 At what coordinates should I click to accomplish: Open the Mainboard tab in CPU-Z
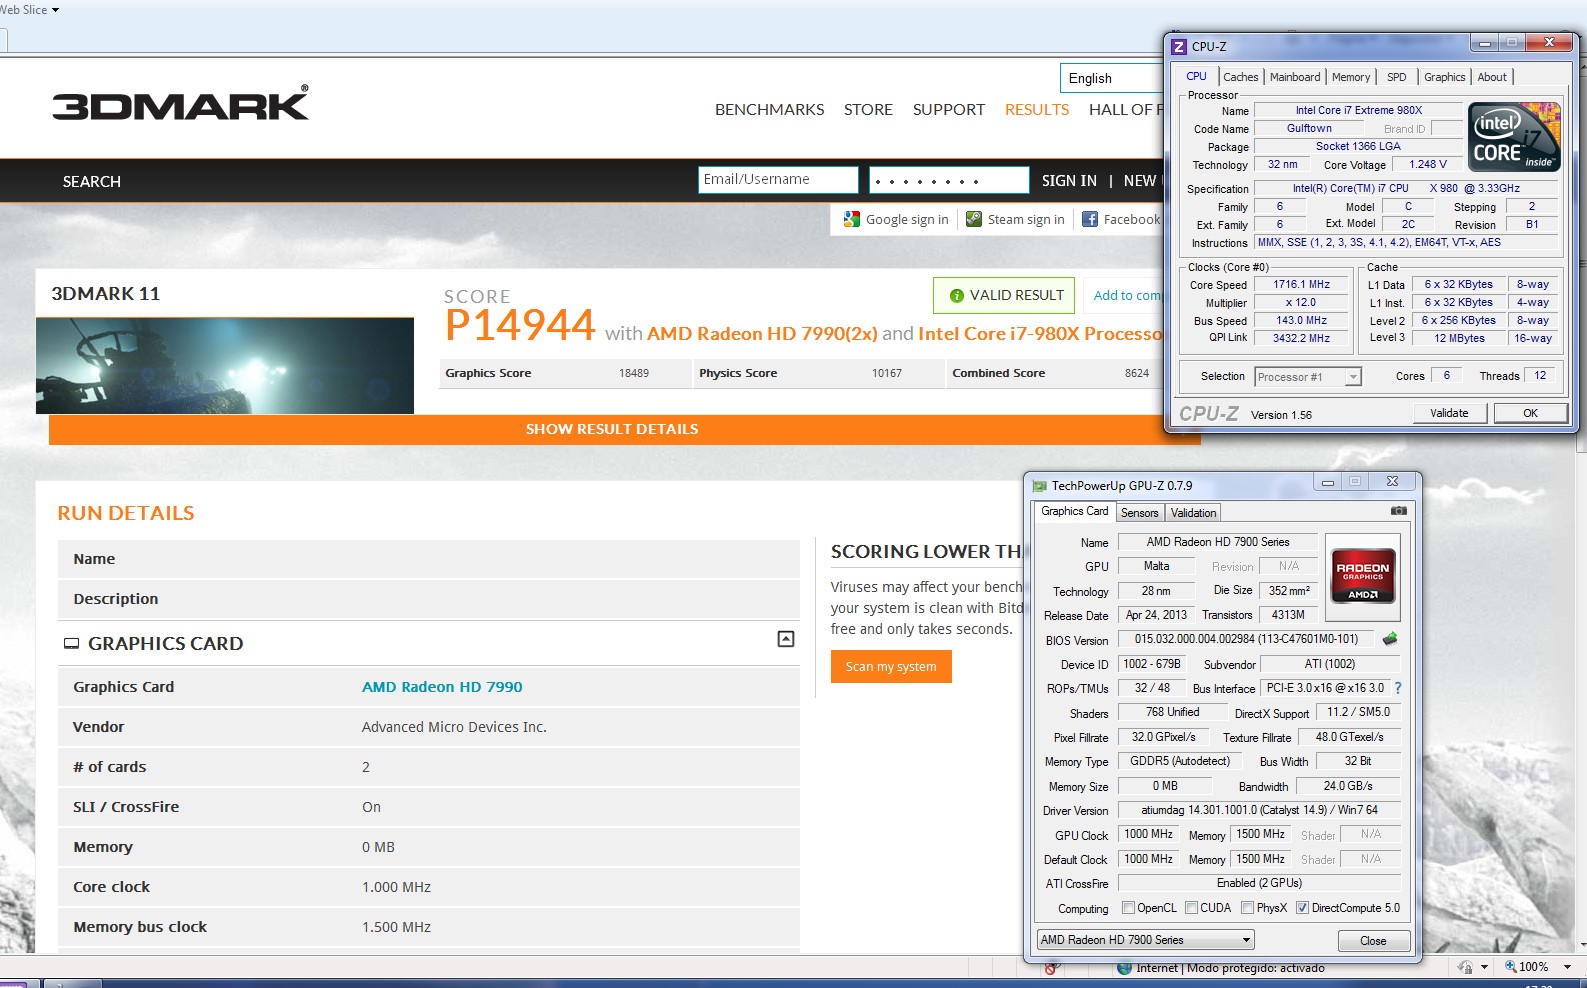(1295, 77)
